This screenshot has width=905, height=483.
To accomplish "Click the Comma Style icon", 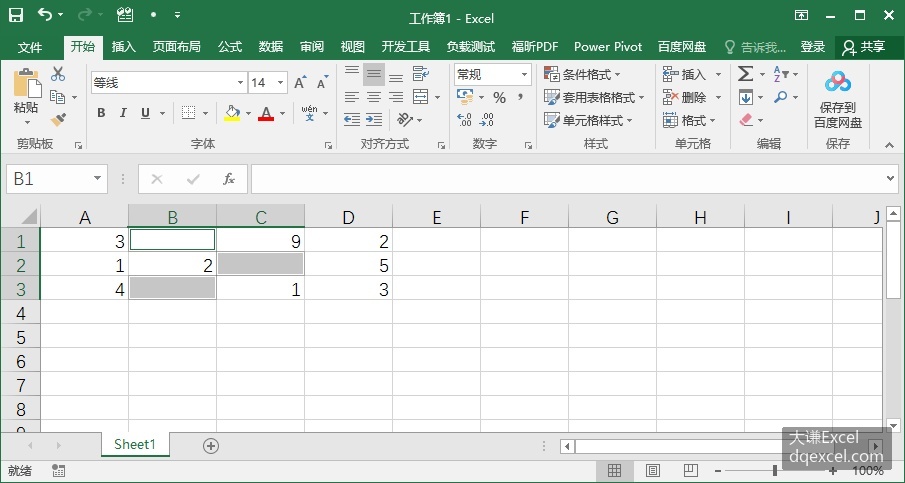I will click(x=521, y=96).
